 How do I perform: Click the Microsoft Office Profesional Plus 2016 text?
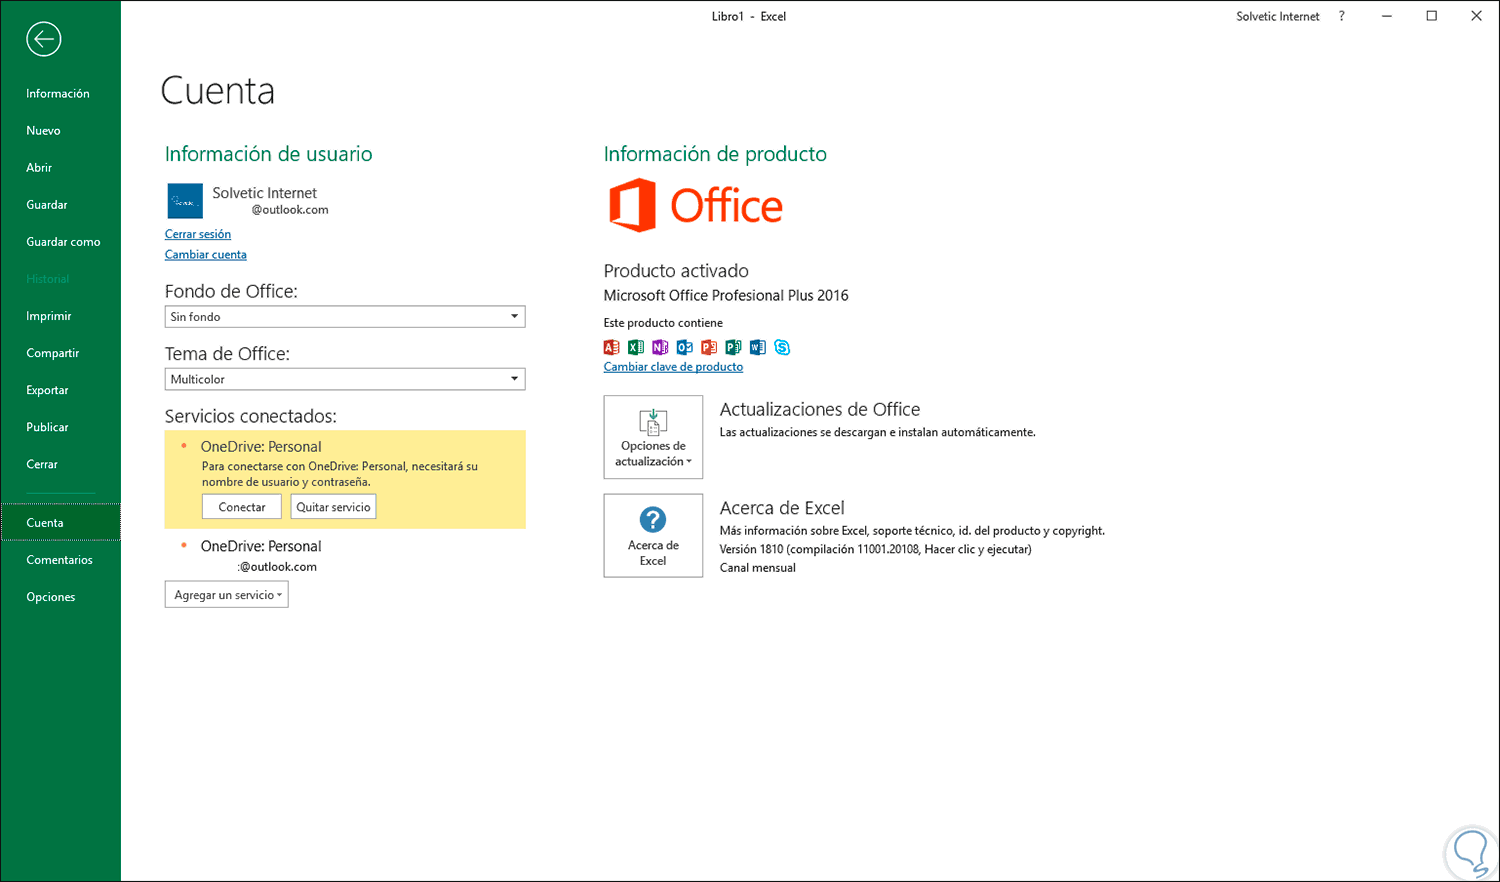point(726,295)
